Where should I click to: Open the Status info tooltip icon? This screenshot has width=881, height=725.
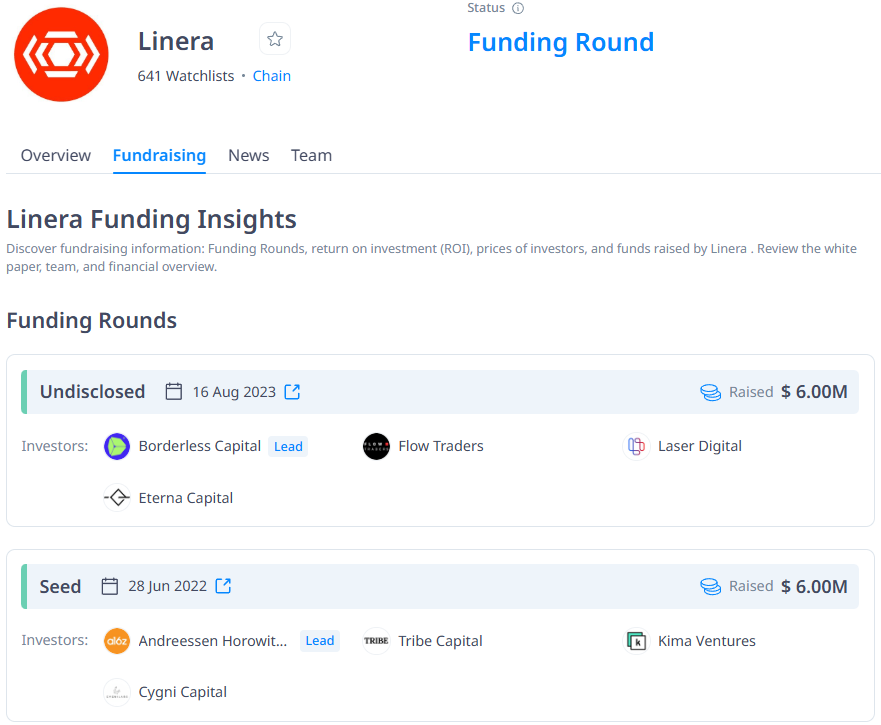point(518,8)
